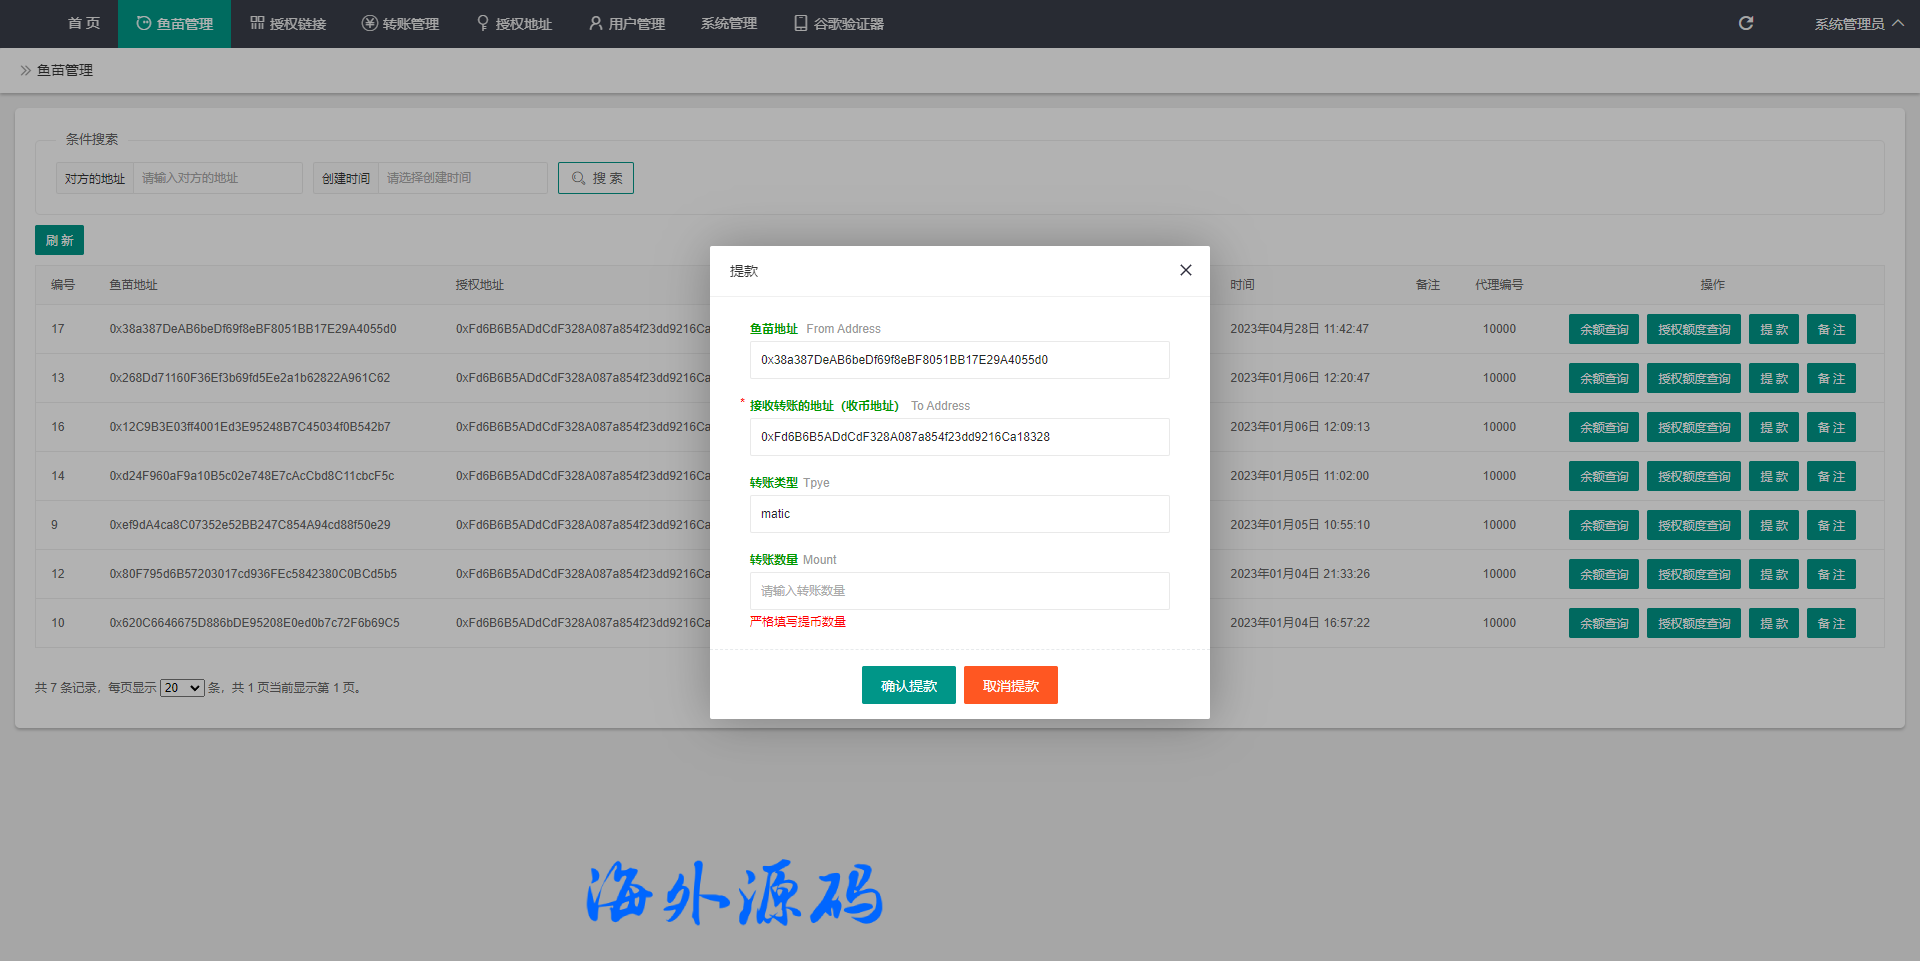Open the 创建时间 date picker field
This screenshot has width=1920, height=961.
(x=462, y=178)
